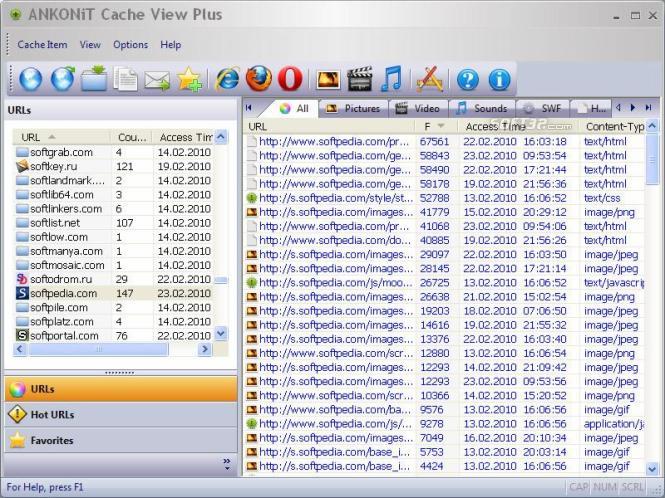Select cache entry with size 9576
Screen dimensions: 665x498
tap(444, 410)
